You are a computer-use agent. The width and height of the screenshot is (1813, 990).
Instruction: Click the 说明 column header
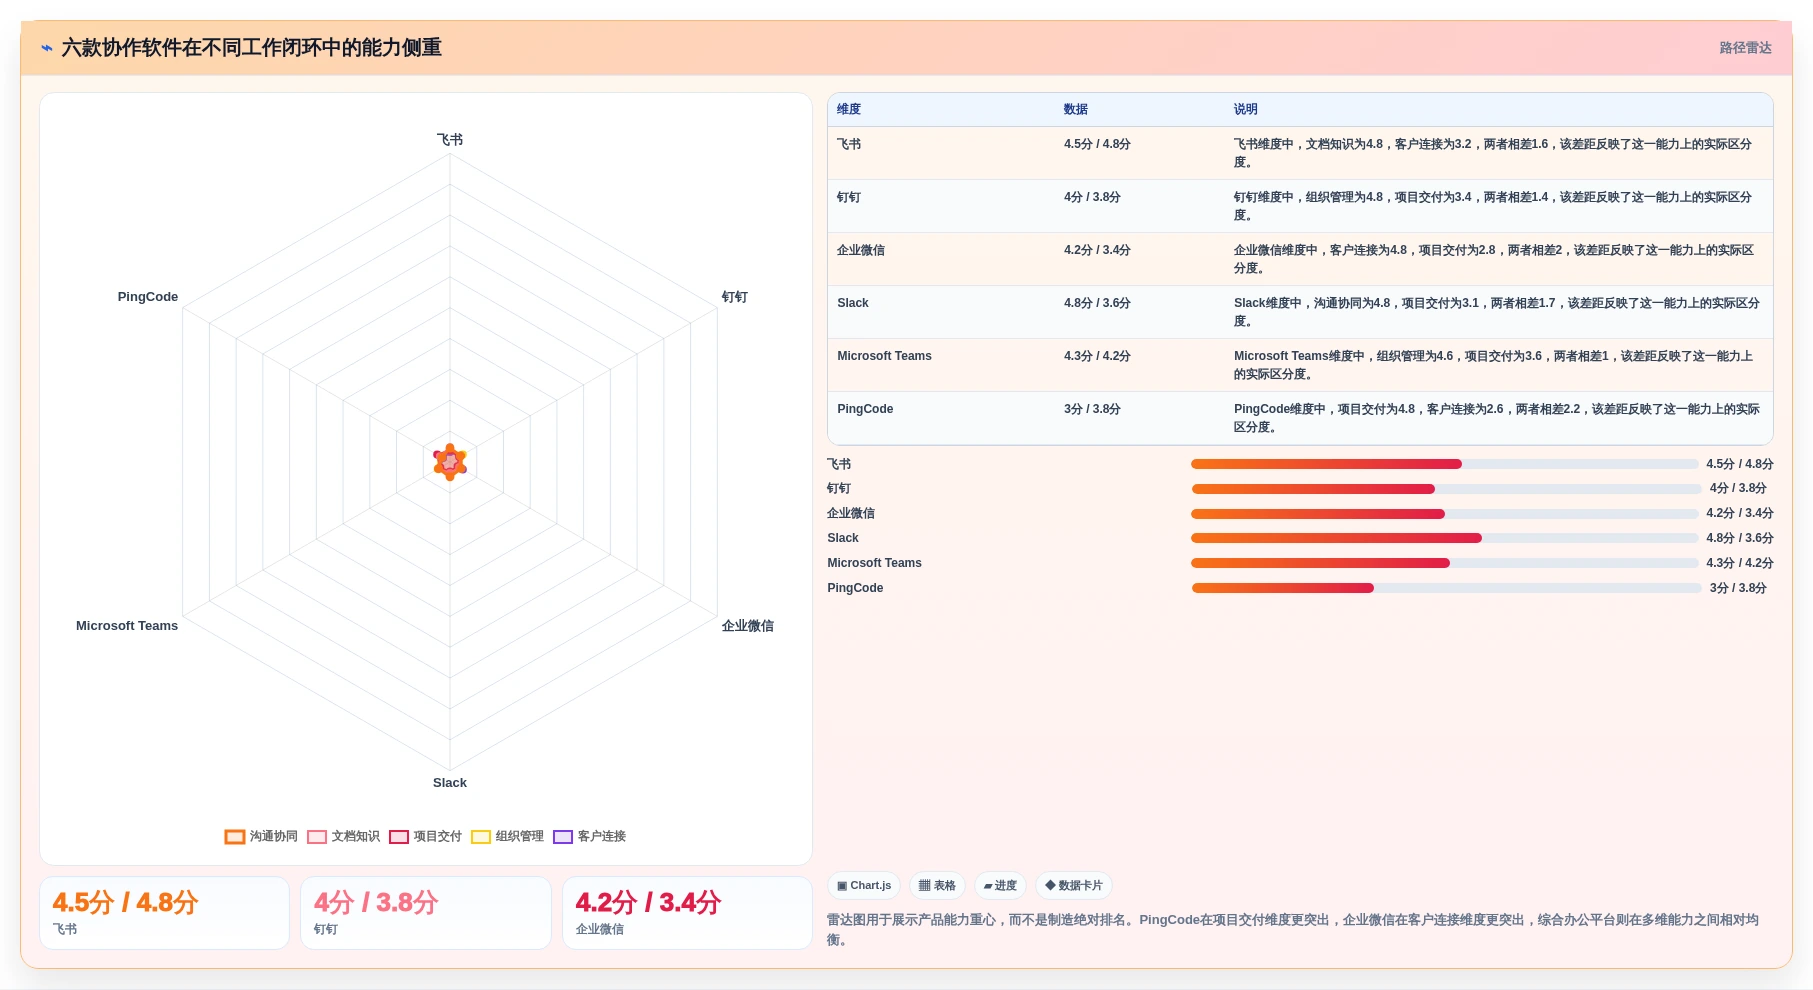tap(1246, 109)
